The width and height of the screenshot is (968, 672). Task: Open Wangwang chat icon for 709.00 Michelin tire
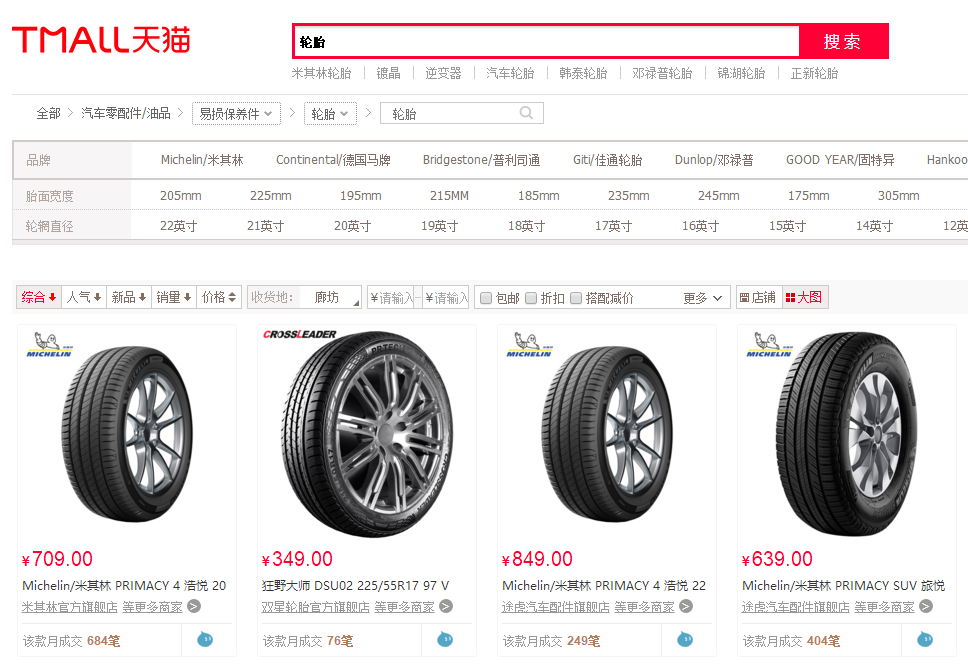click(205, 639)
